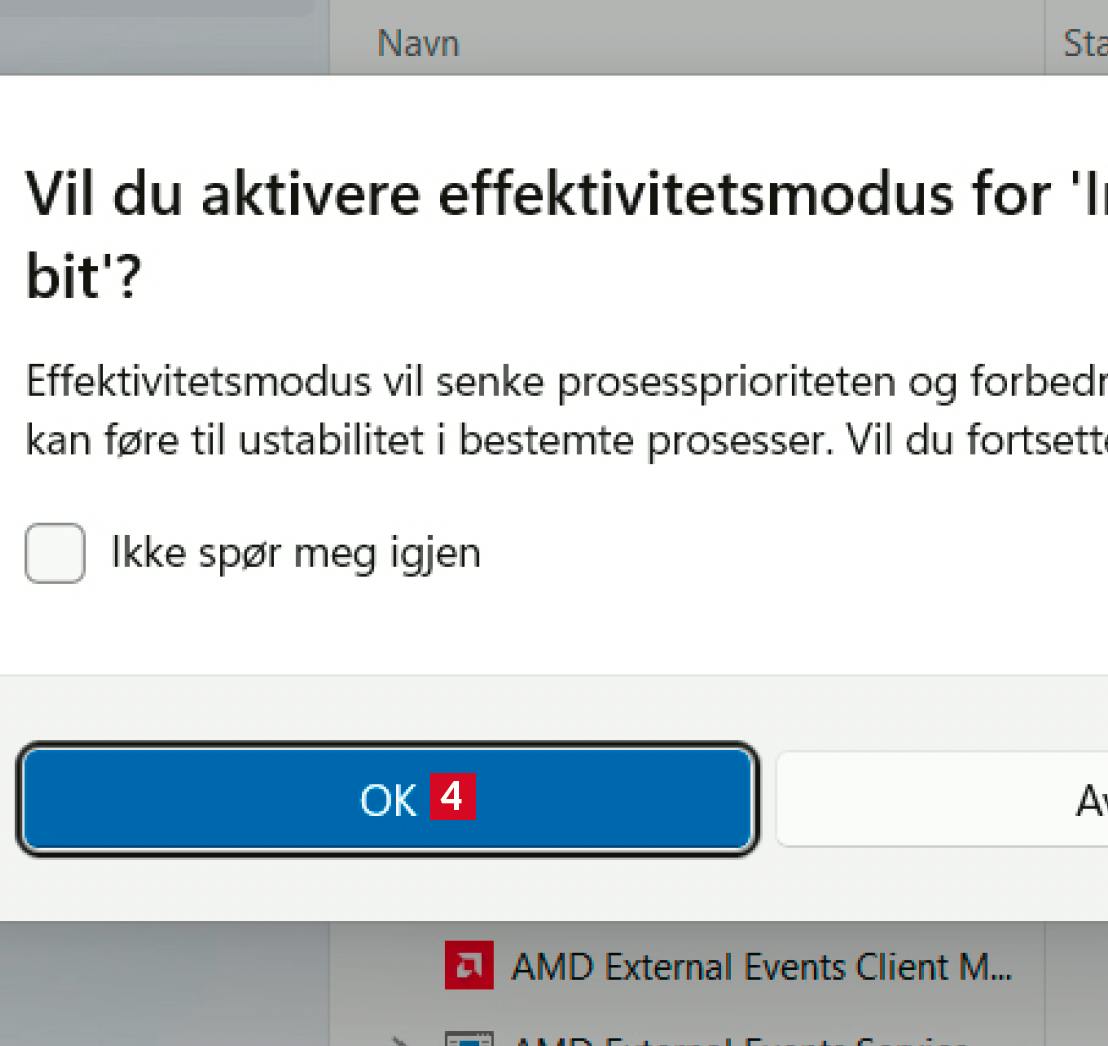Image resolution: width=1108 pixels, height=1046 pixels.
Task: Tick the 'Ikke spør meg igjen' checkbox
Action: tap(54, 554)
